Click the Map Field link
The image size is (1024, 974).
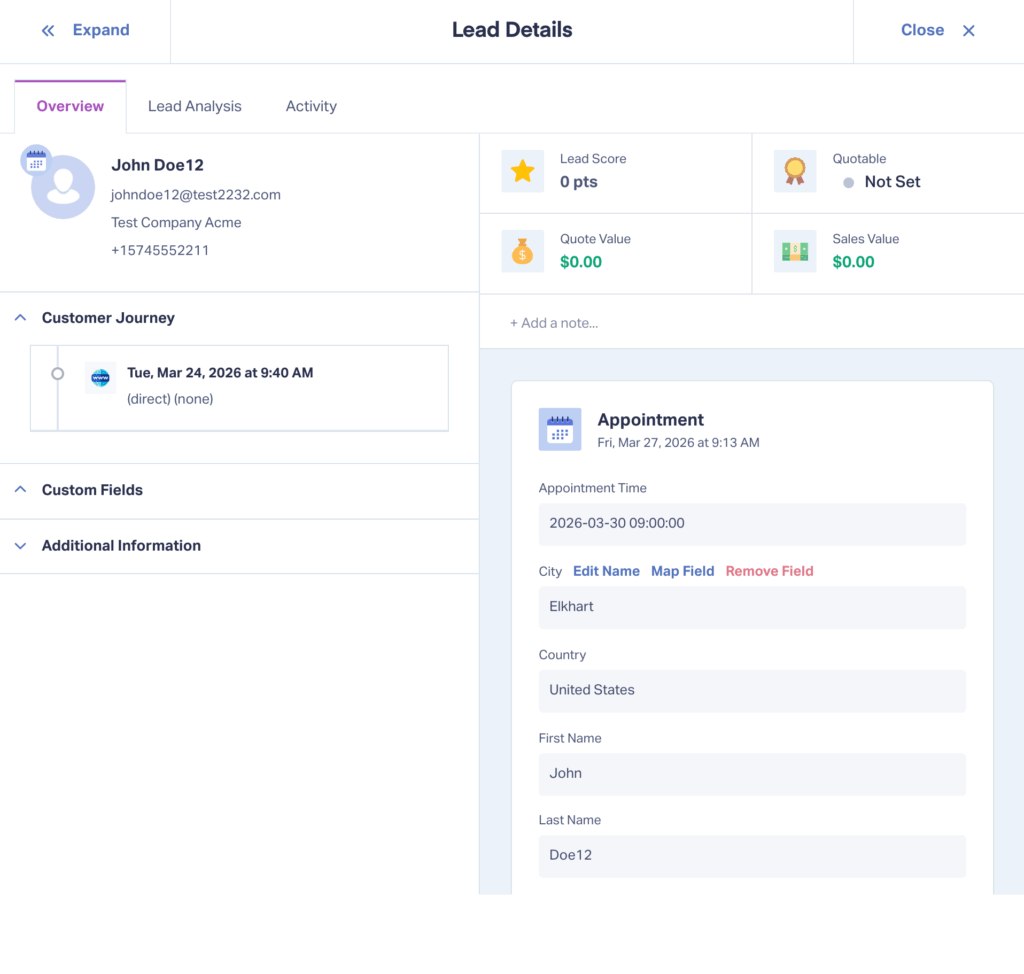683,571
